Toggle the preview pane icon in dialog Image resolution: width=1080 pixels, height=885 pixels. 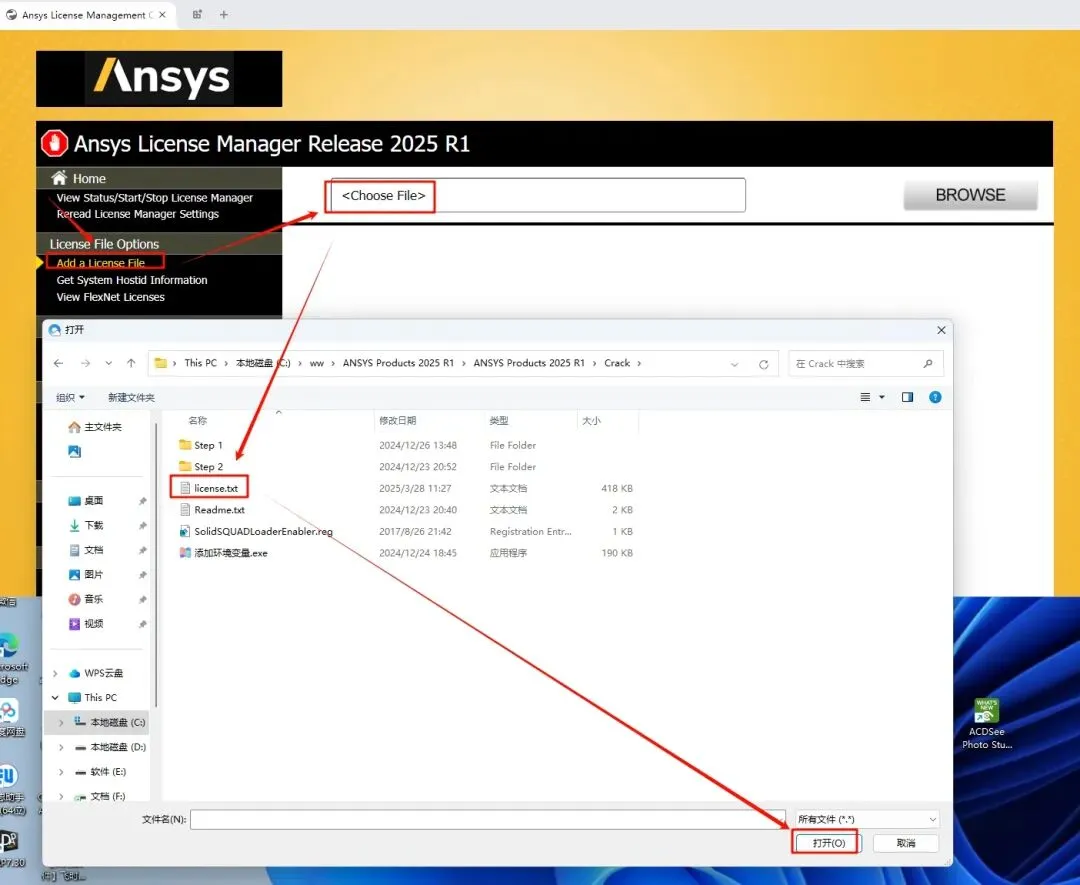(x=907, y=397)
